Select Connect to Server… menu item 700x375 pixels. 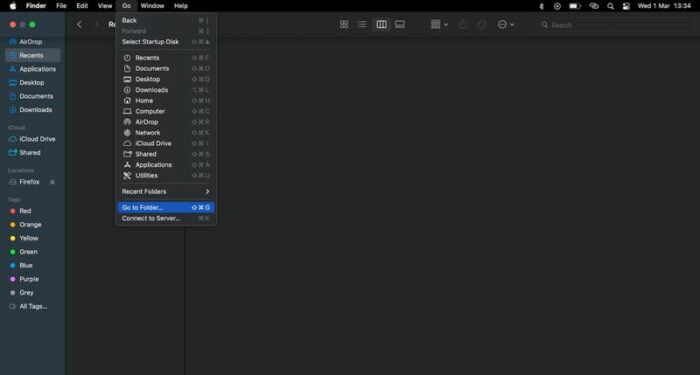coord(166,218)
